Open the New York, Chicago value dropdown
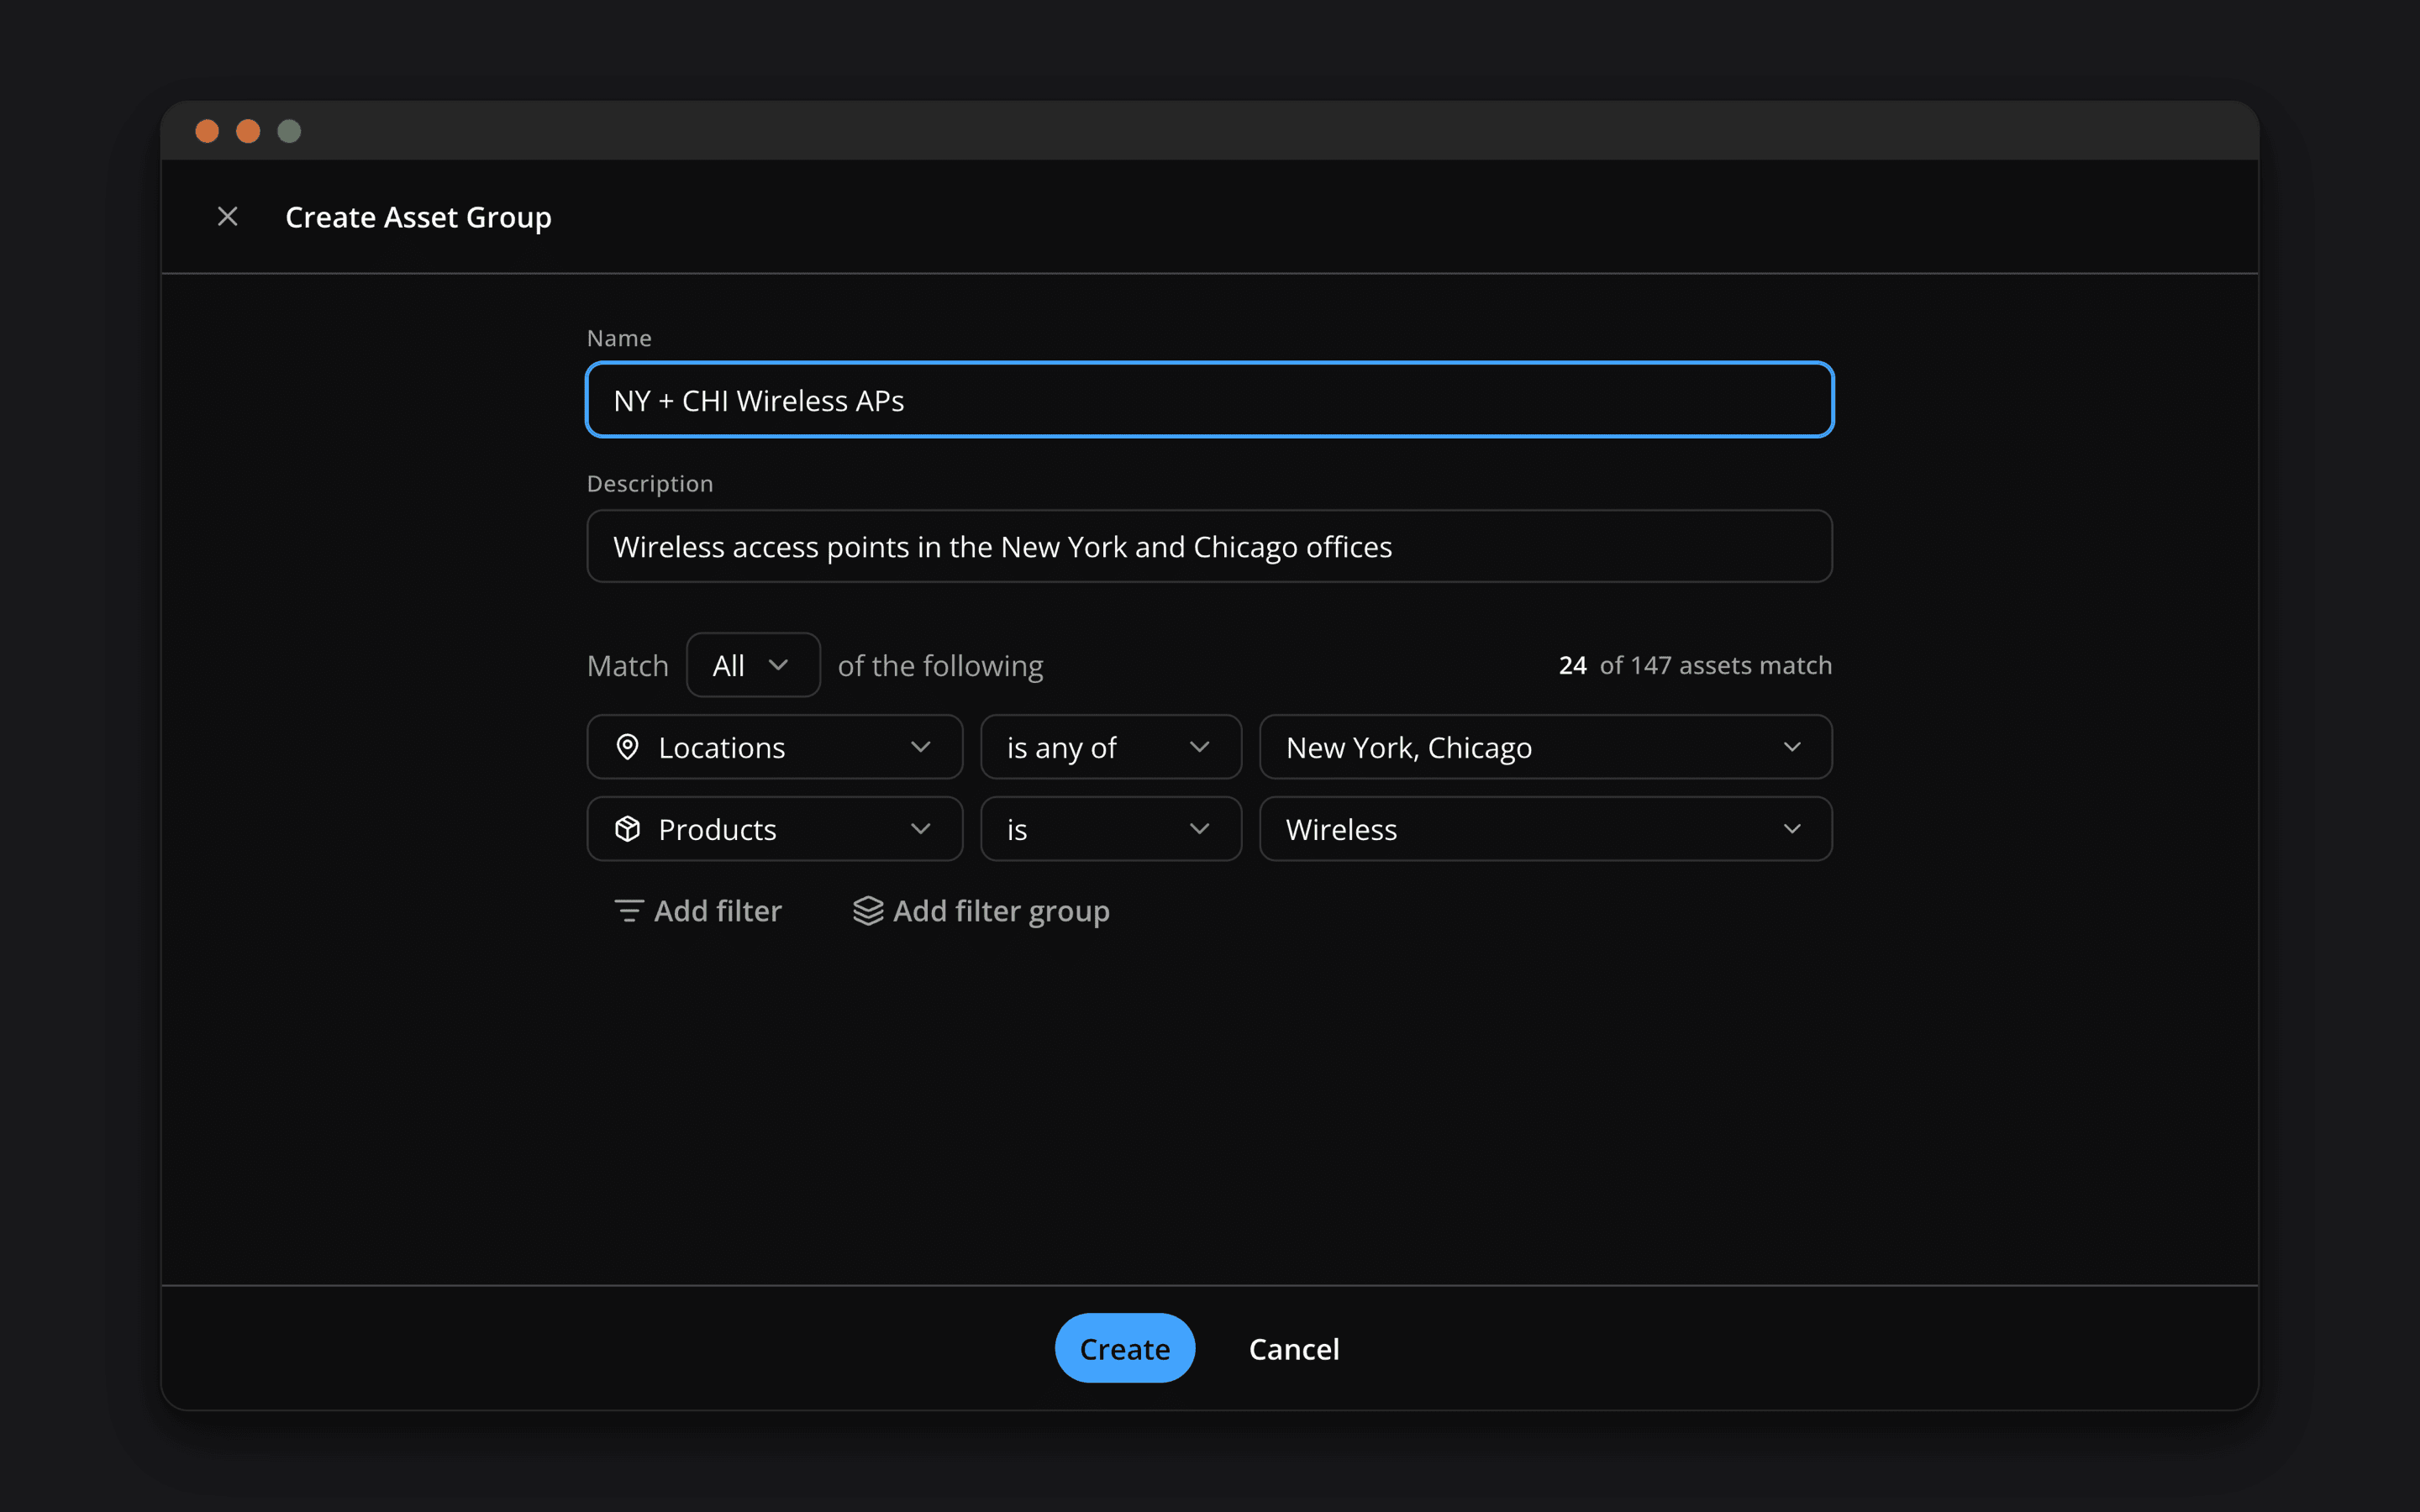The image size is (2420, 1512). pos(1546,747)
